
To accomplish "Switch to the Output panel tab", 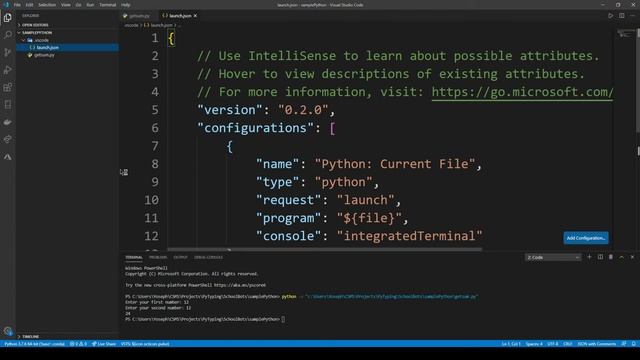I will coord(180,257).
